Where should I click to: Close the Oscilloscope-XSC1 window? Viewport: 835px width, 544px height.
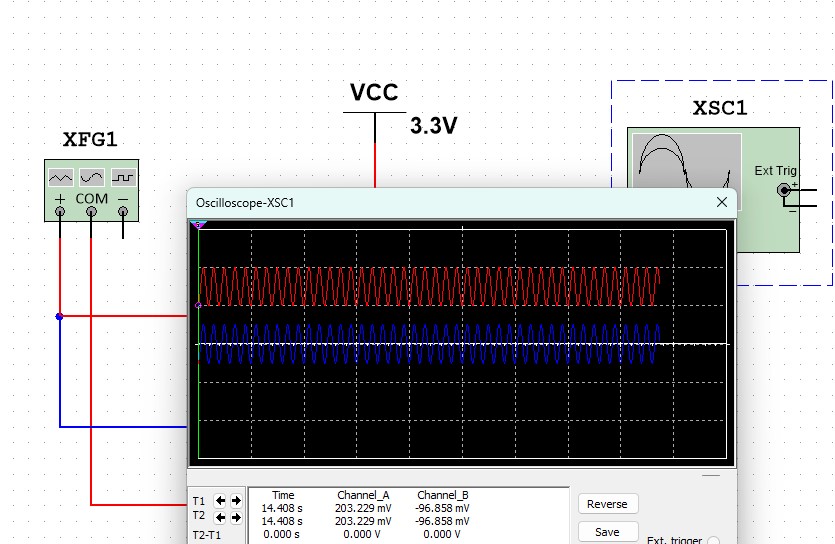[722, 202]
